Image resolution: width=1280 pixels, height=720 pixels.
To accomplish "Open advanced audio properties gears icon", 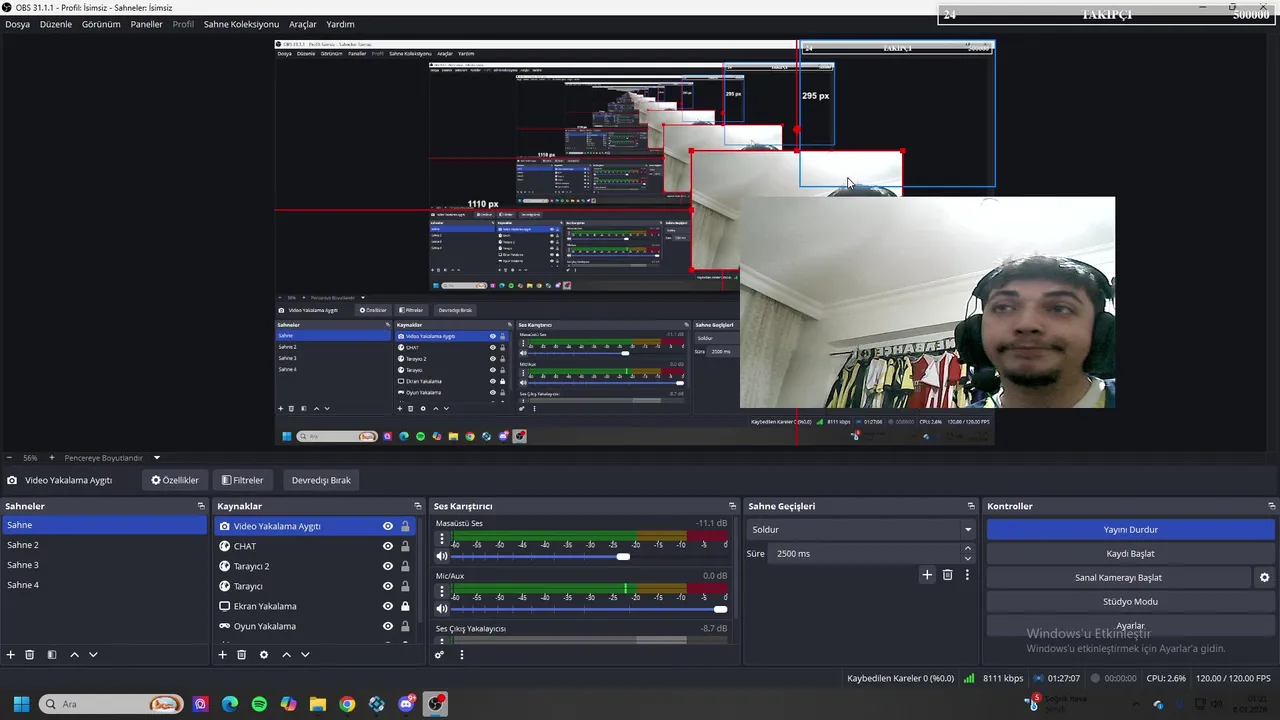I will (x=439, y=655).
